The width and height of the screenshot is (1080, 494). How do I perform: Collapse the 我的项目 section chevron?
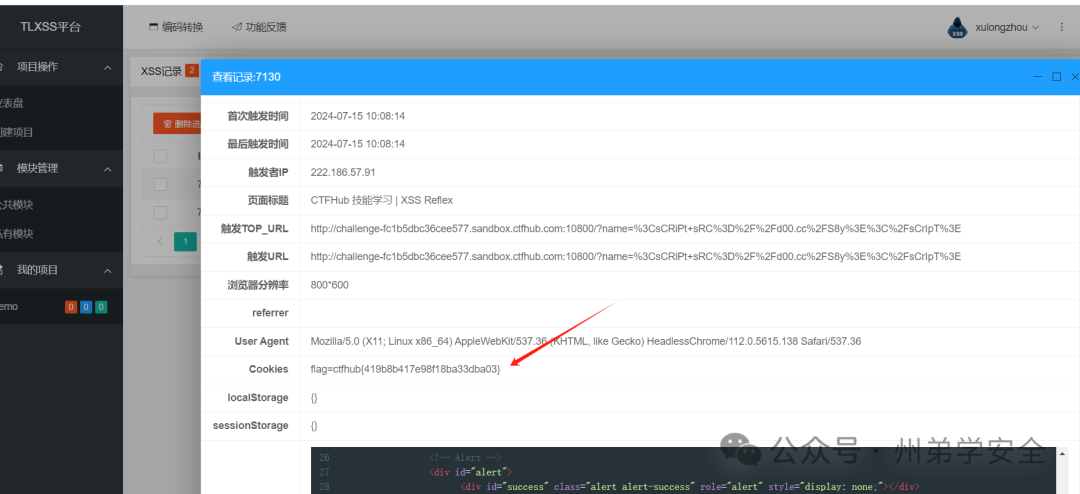pos(107,271)
